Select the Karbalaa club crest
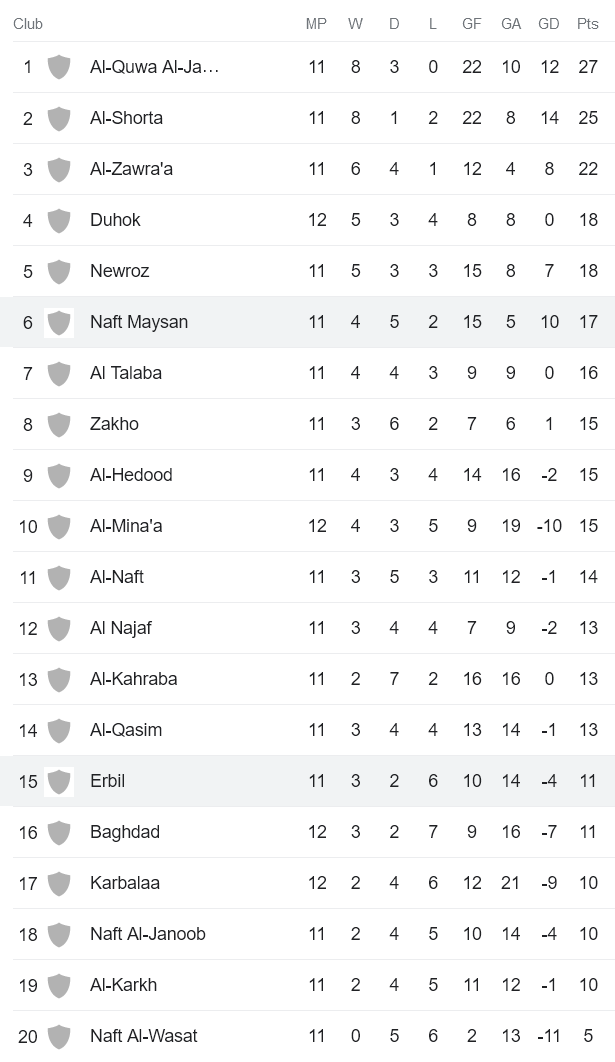Screen dimensions: 615x1062 coord(61,882)
